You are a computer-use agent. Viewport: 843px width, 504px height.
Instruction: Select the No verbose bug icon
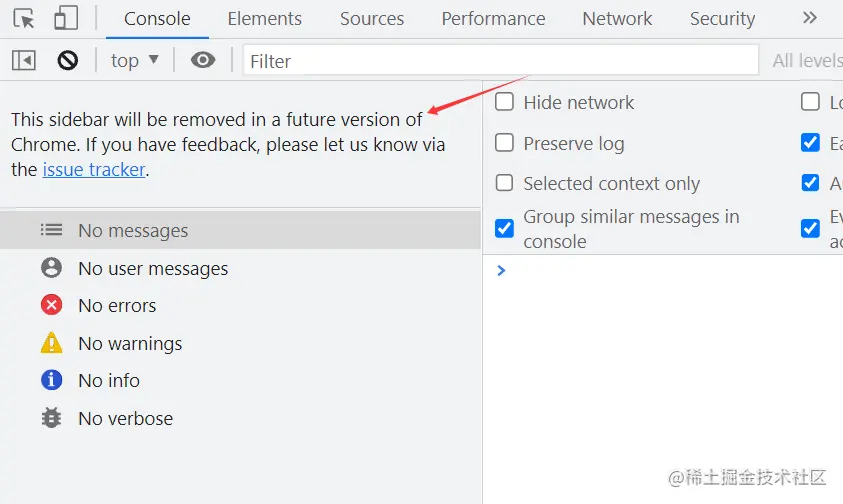[52, 417]
